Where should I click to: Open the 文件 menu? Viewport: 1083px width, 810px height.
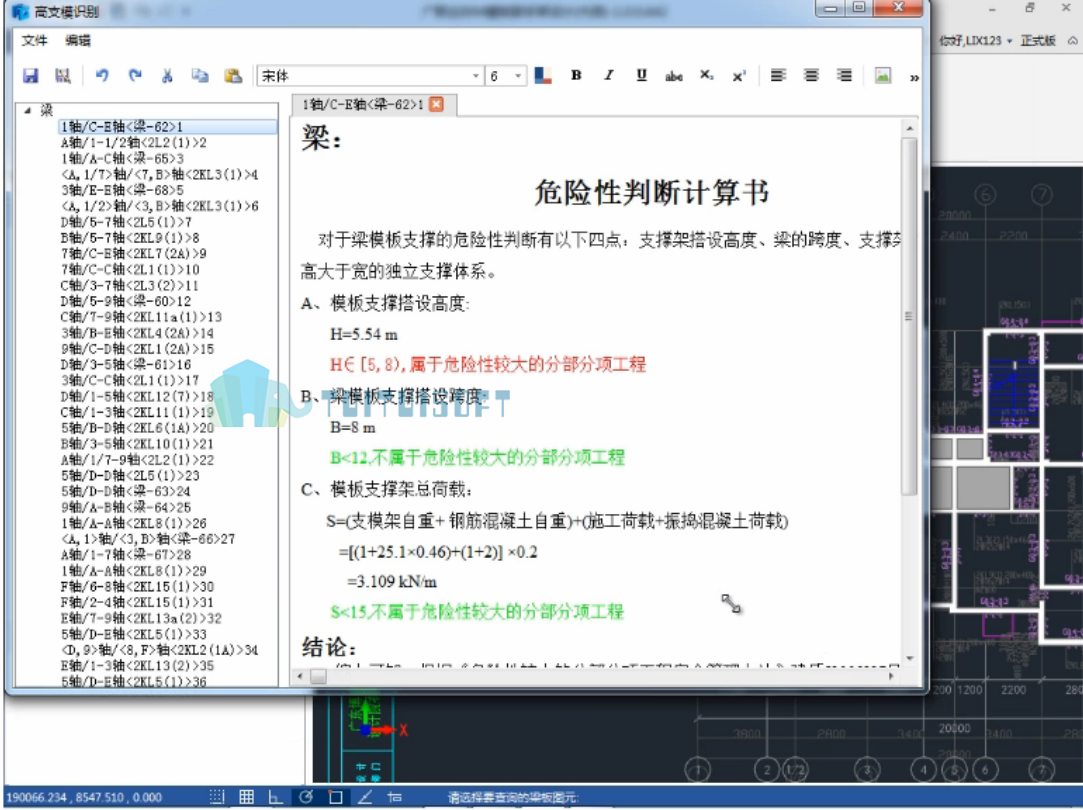coord(34,40)
